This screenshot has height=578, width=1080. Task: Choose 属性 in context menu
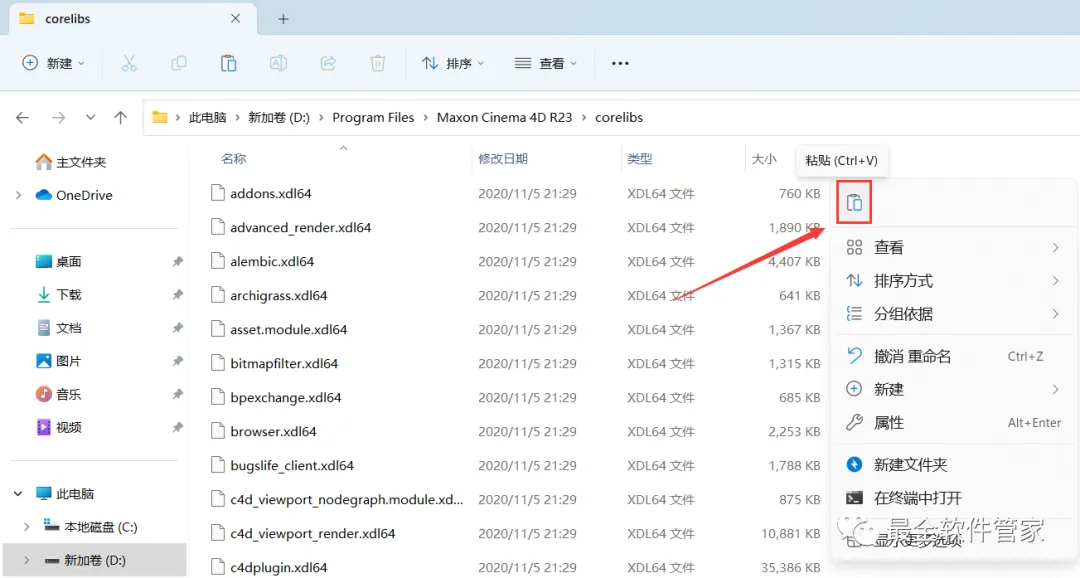pos(953,422)
